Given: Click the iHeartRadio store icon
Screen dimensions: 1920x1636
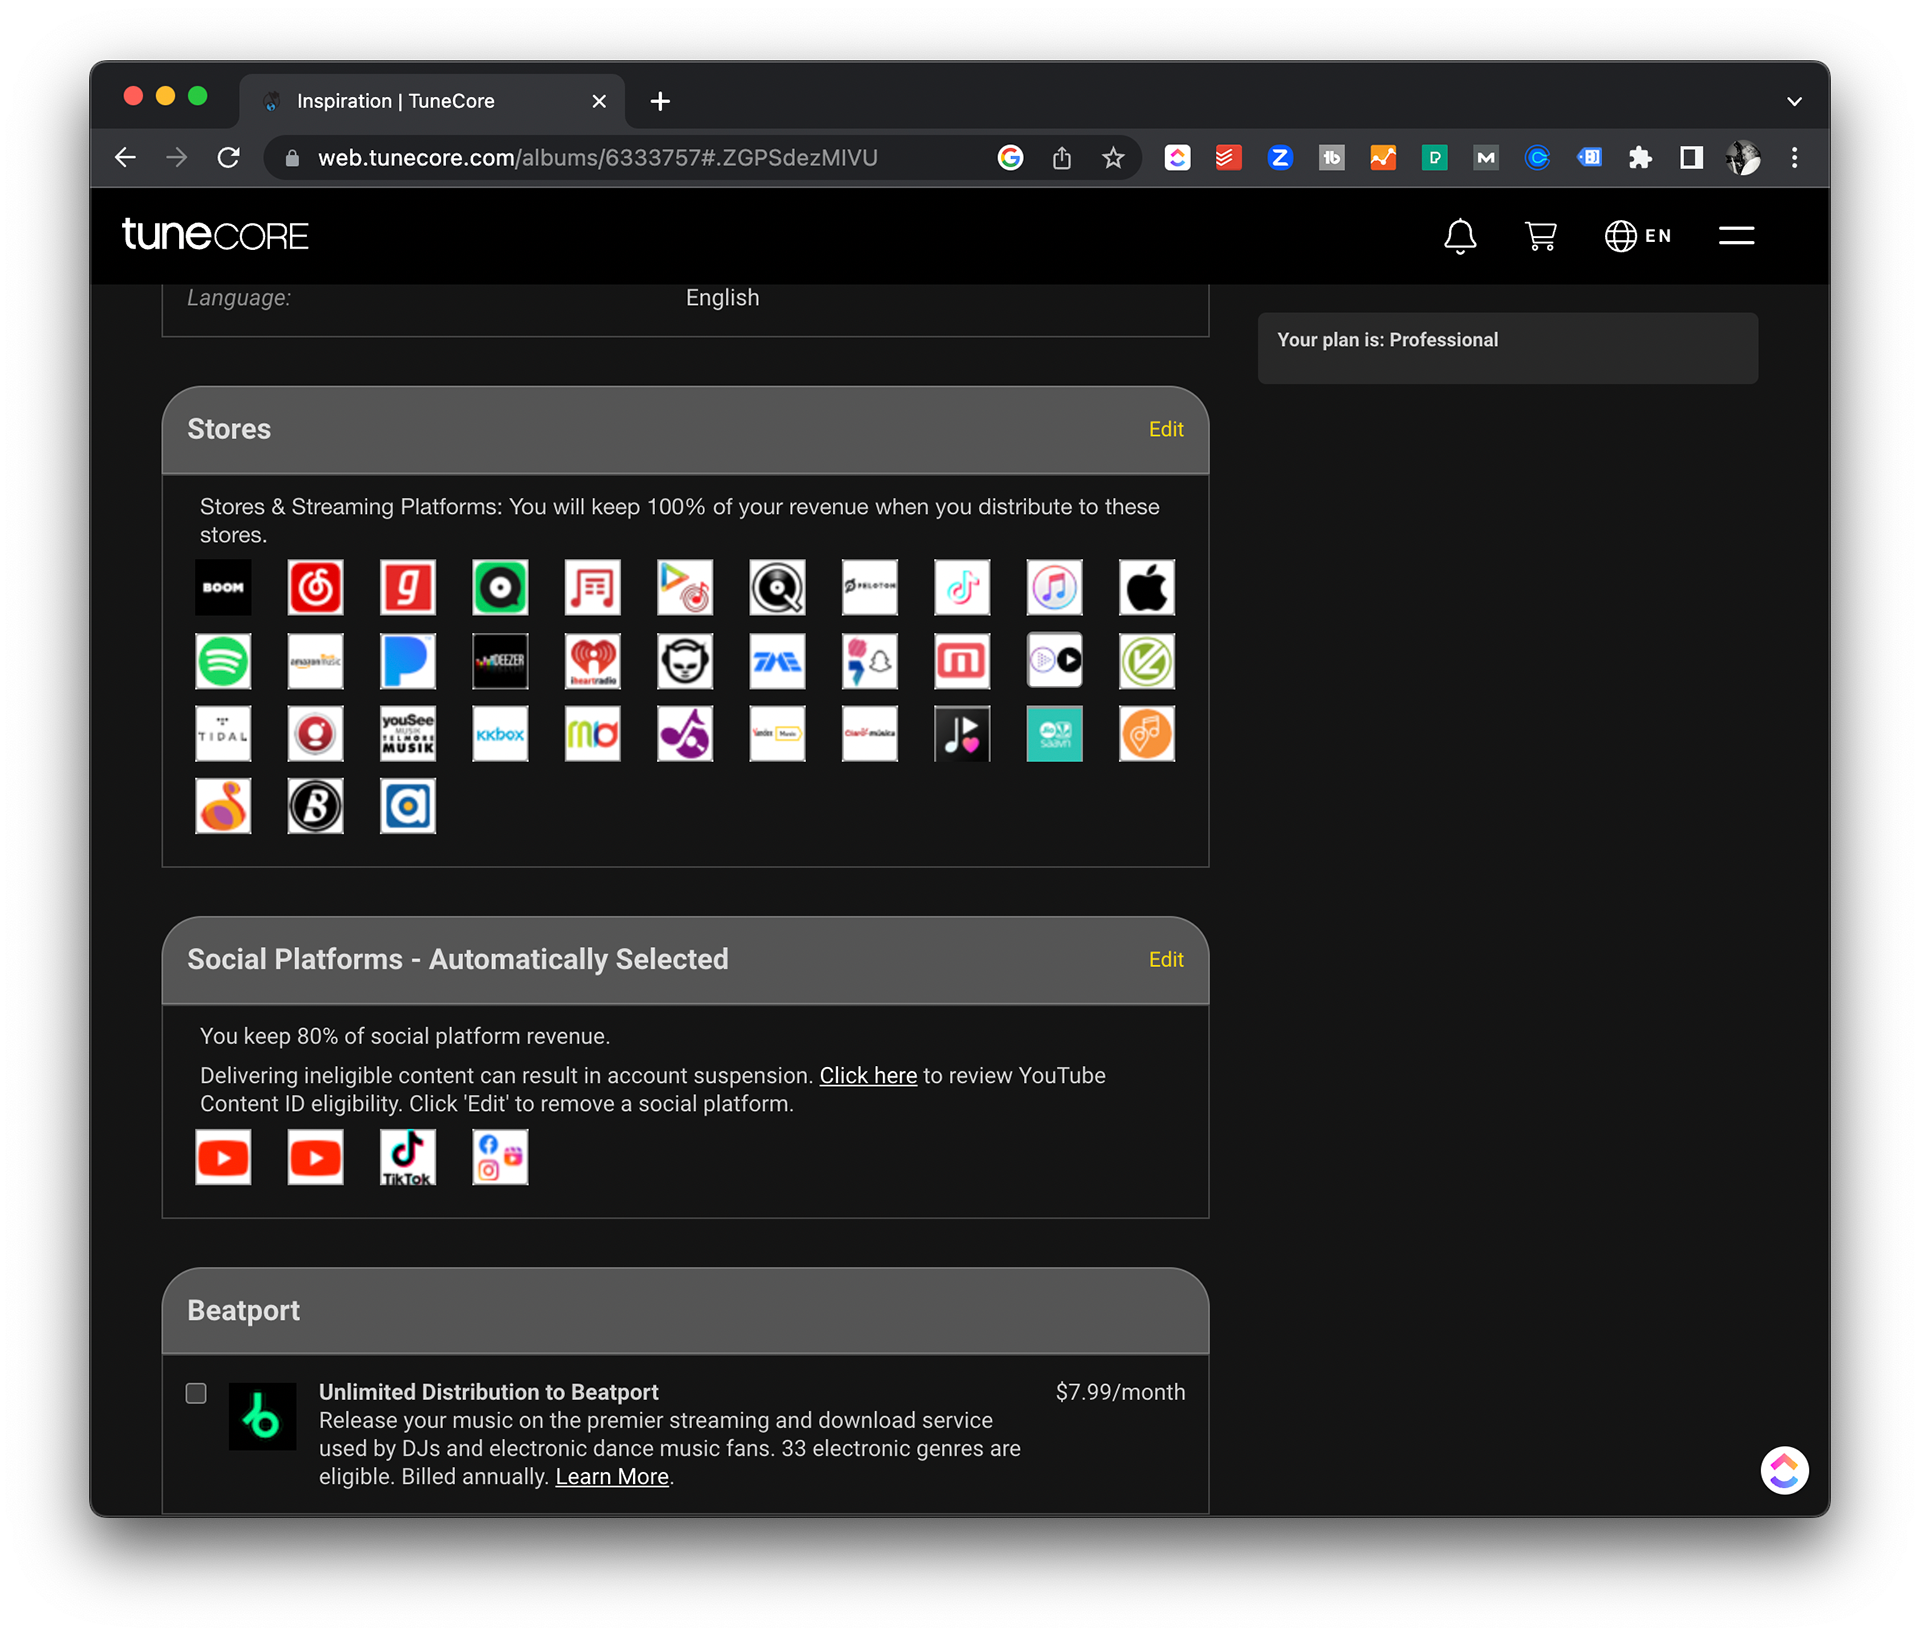Looking at the screenshot, I should tap(592, 661).
